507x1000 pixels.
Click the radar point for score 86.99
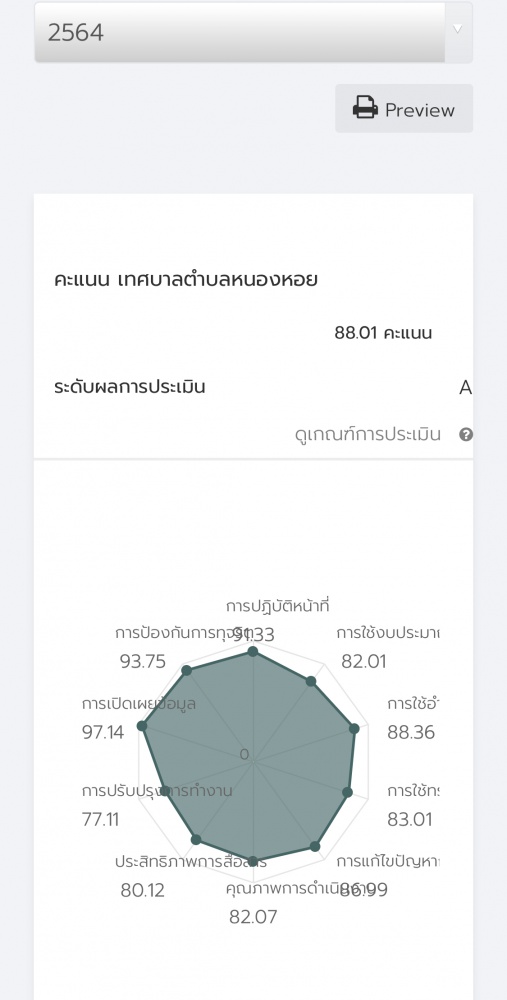[314, 846]
